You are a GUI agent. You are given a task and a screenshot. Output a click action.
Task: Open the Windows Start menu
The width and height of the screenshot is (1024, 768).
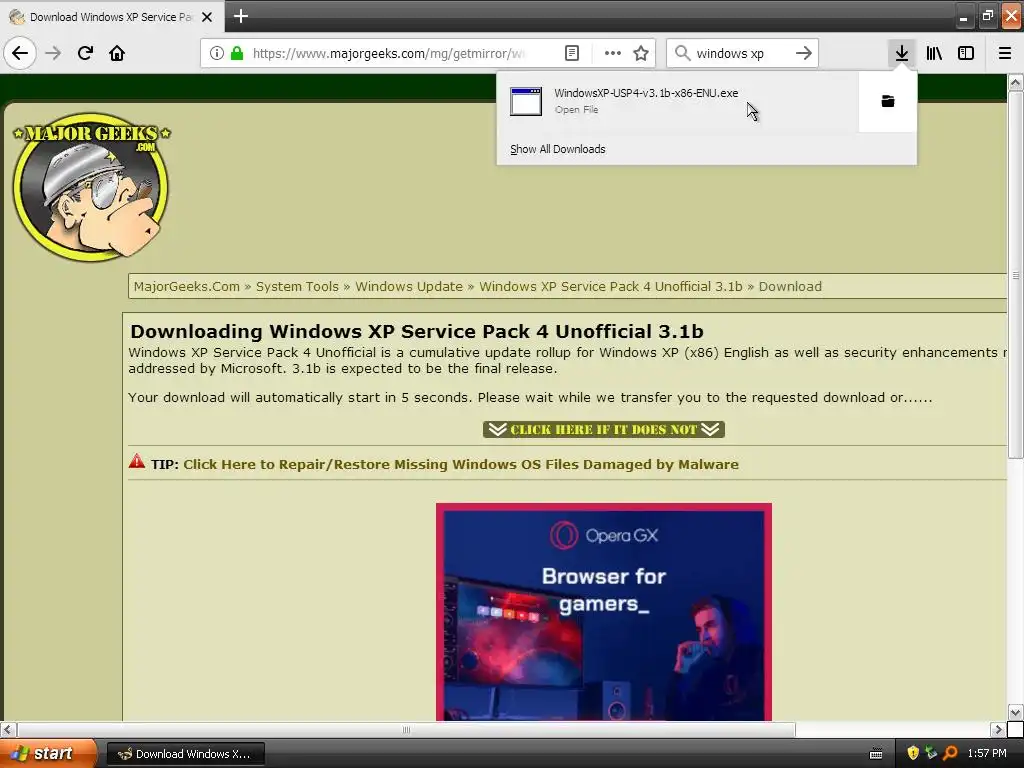pos(48,754)
